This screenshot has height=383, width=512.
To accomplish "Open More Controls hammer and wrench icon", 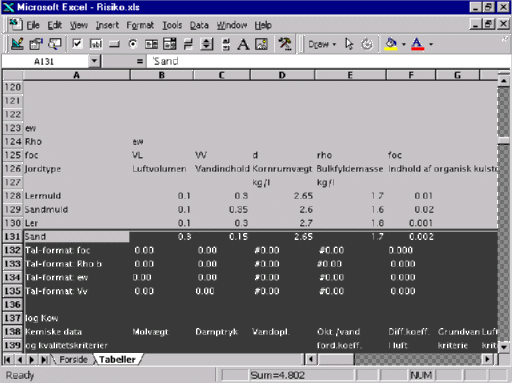I will coord(285,44).
